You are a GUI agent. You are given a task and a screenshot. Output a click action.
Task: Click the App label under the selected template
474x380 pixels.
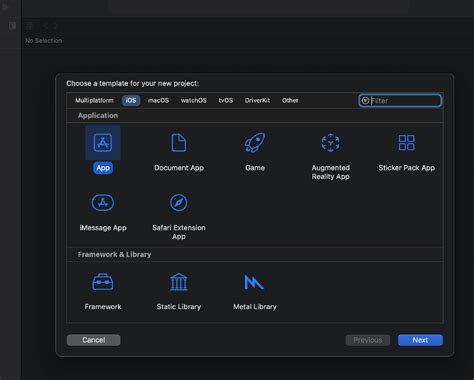(103, 168)
